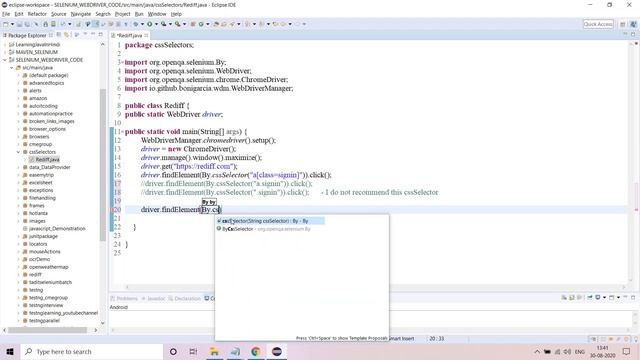Open the Source menu
This screenshot has height=360, width=640.
(59, 14)
